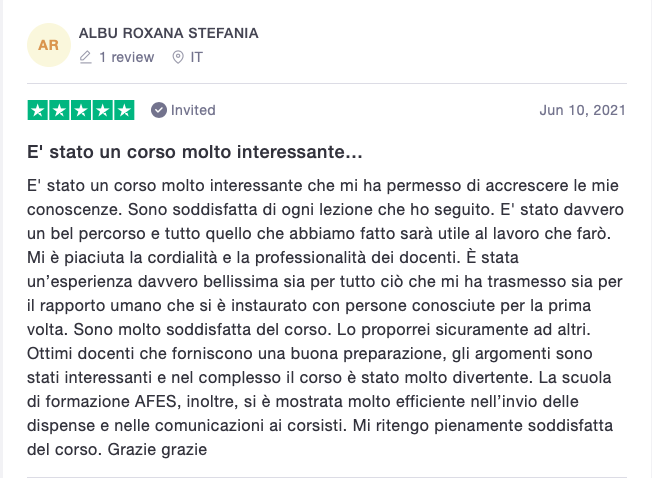The image size is (652, 478).
Task: Click the AR reviewer avatar
Action: (48, 45)
